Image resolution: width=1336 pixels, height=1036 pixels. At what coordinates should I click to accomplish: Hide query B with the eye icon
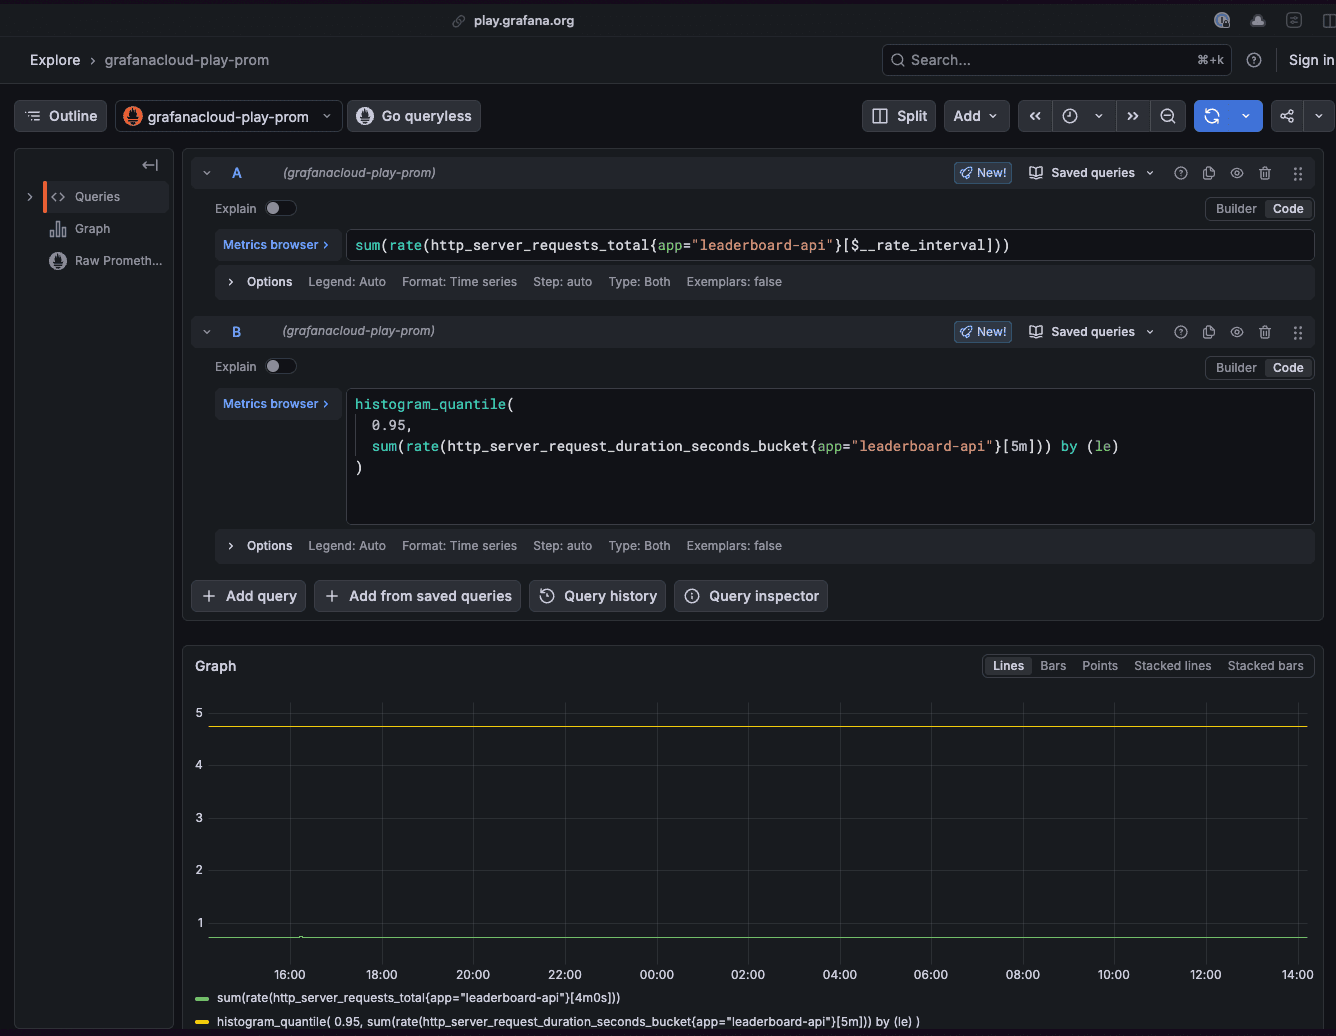pyautogui.click(x=1237, y=332)
